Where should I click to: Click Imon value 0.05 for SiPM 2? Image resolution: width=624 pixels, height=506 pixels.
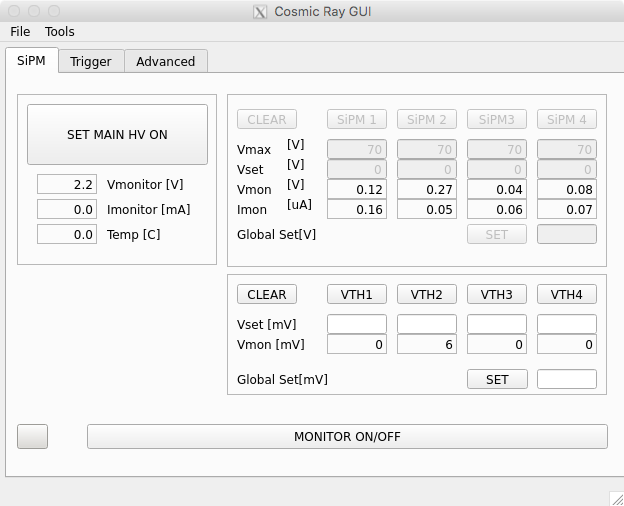click(x=427, y=209)
